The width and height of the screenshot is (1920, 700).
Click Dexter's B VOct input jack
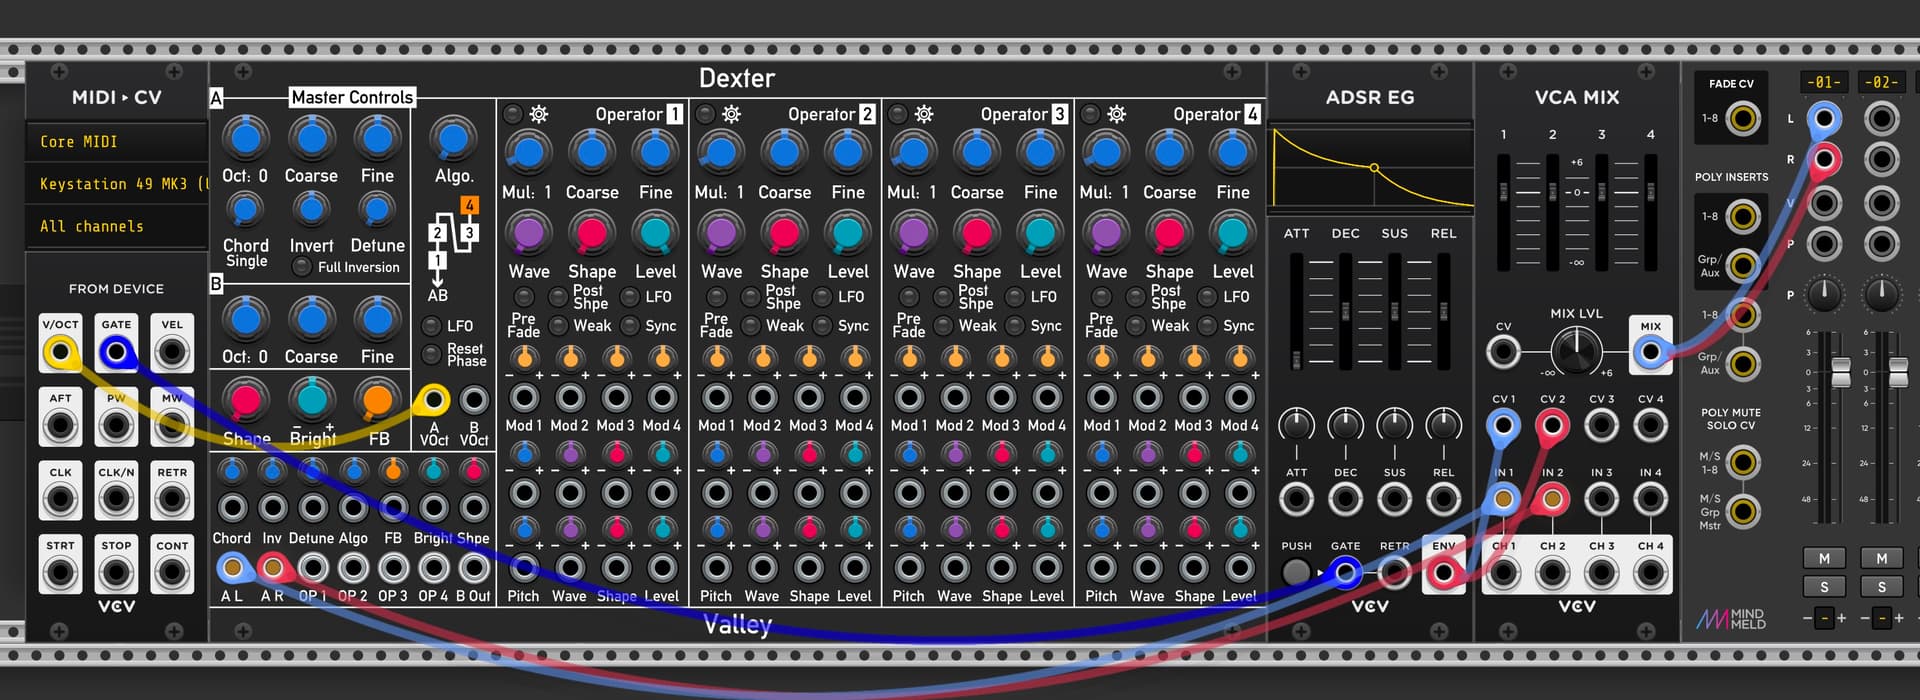(x=474, y=400)
